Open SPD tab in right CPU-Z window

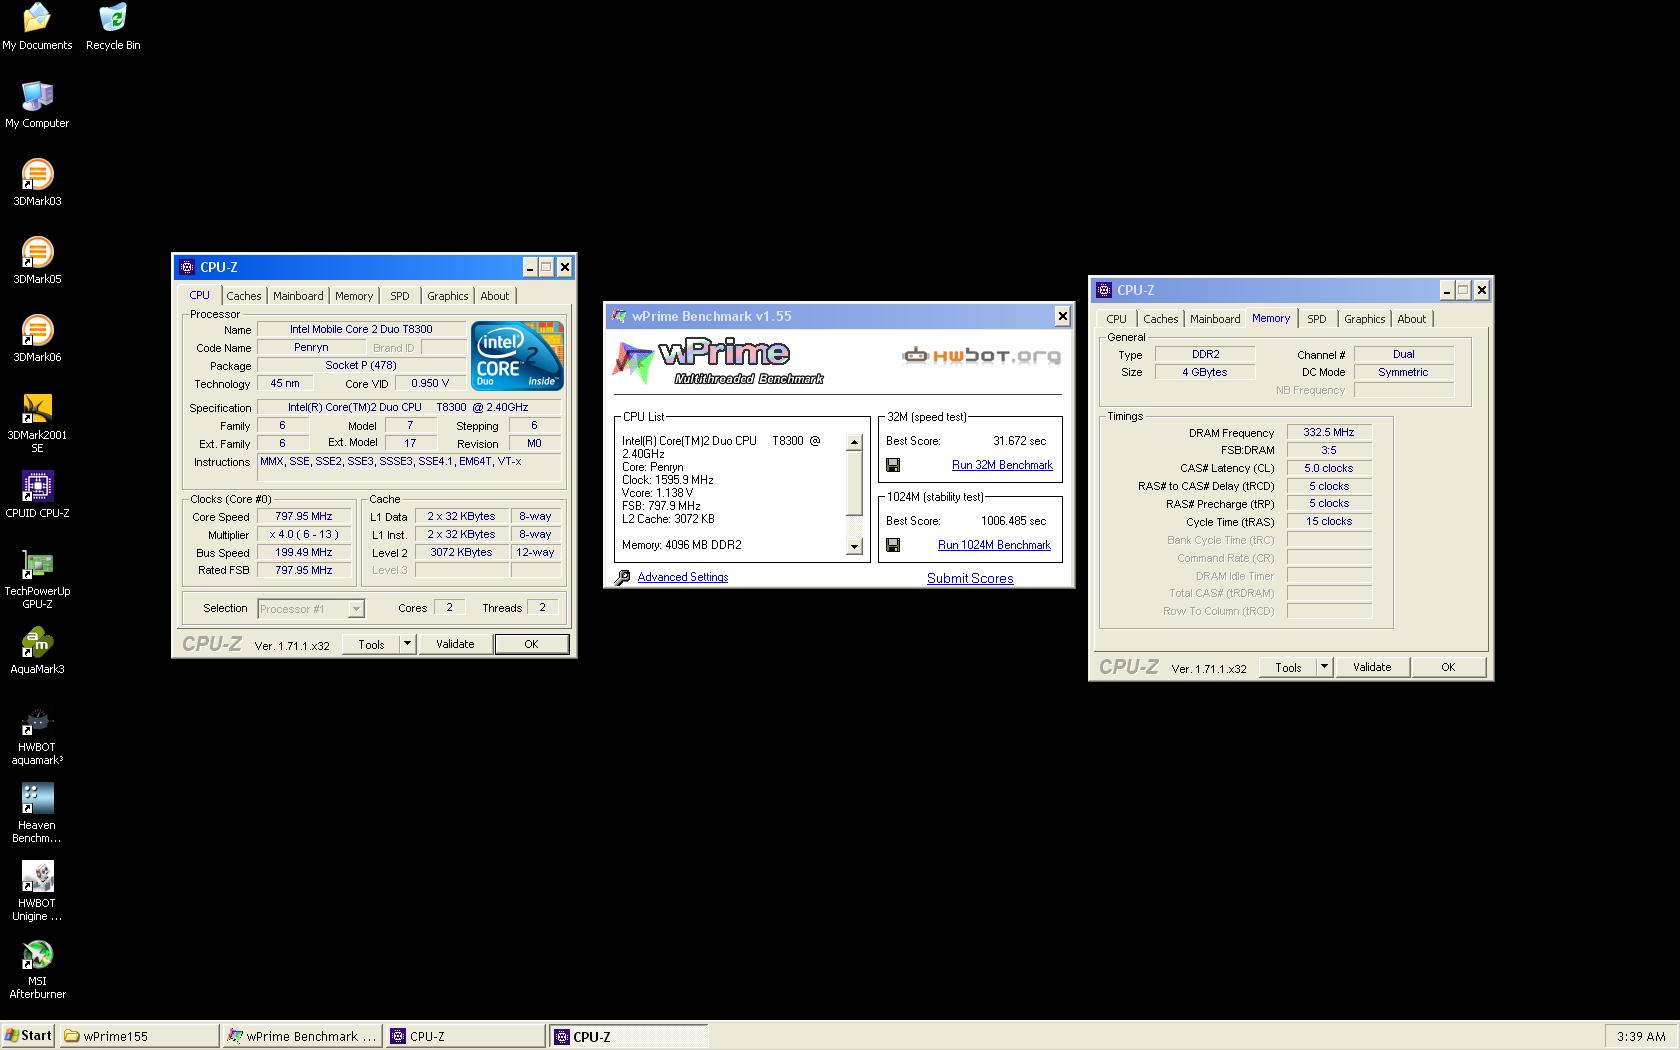[1317, 319]
